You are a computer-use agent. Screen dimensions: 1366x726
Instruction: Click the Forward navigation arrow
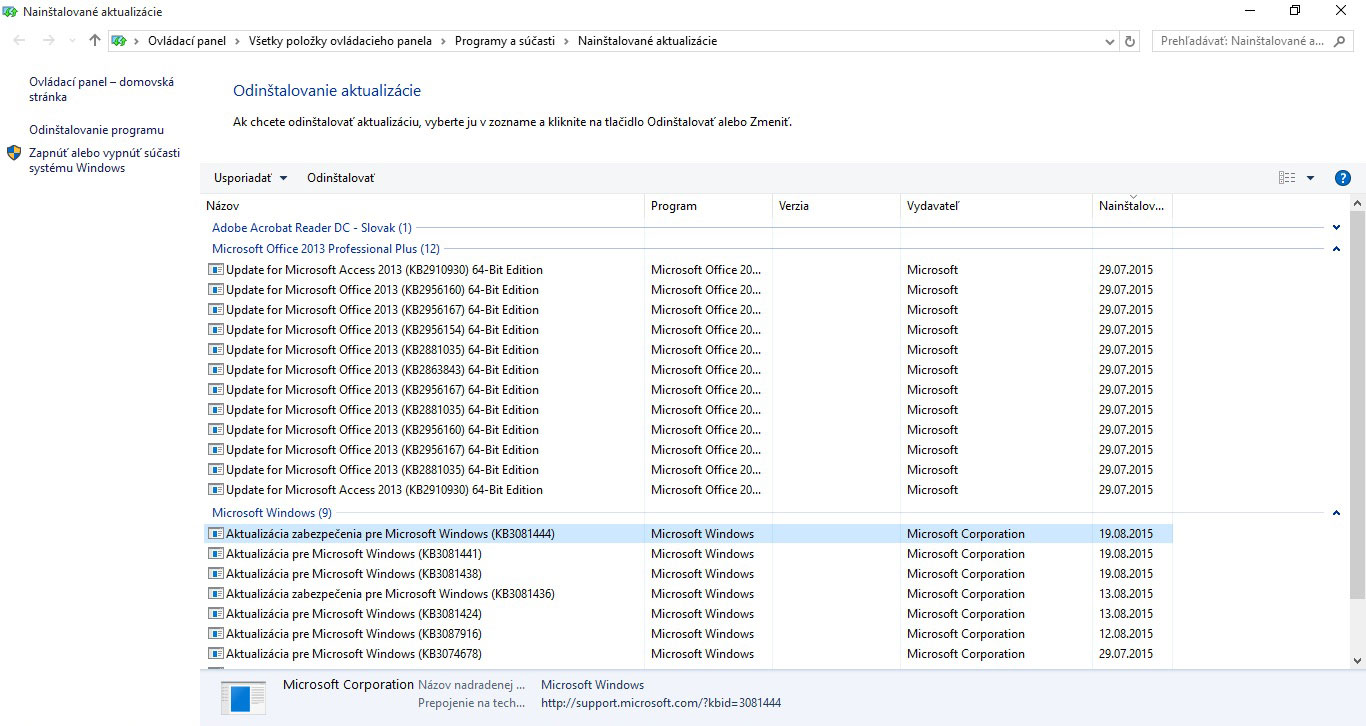coord(48,41)
